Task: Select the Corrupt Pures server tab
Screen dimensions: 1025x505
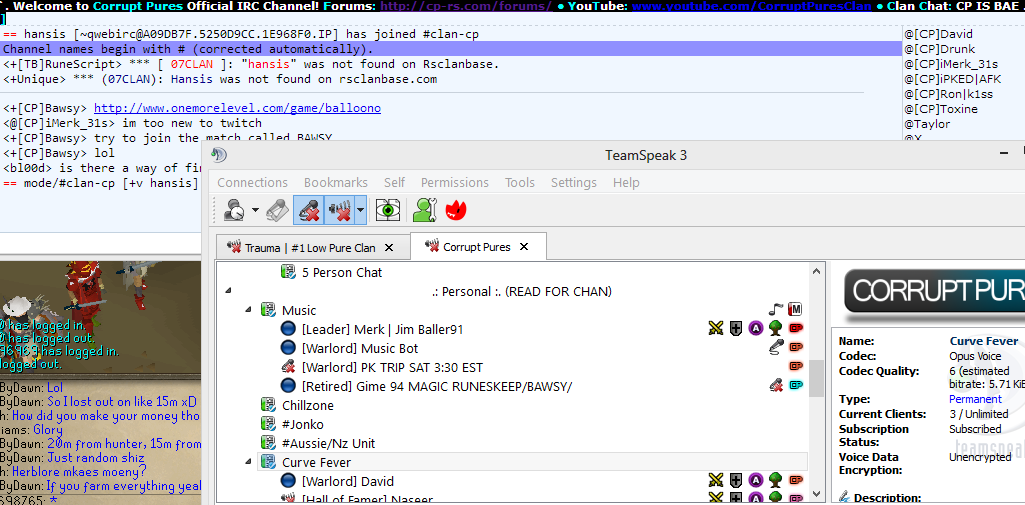Action: point(477,247)
